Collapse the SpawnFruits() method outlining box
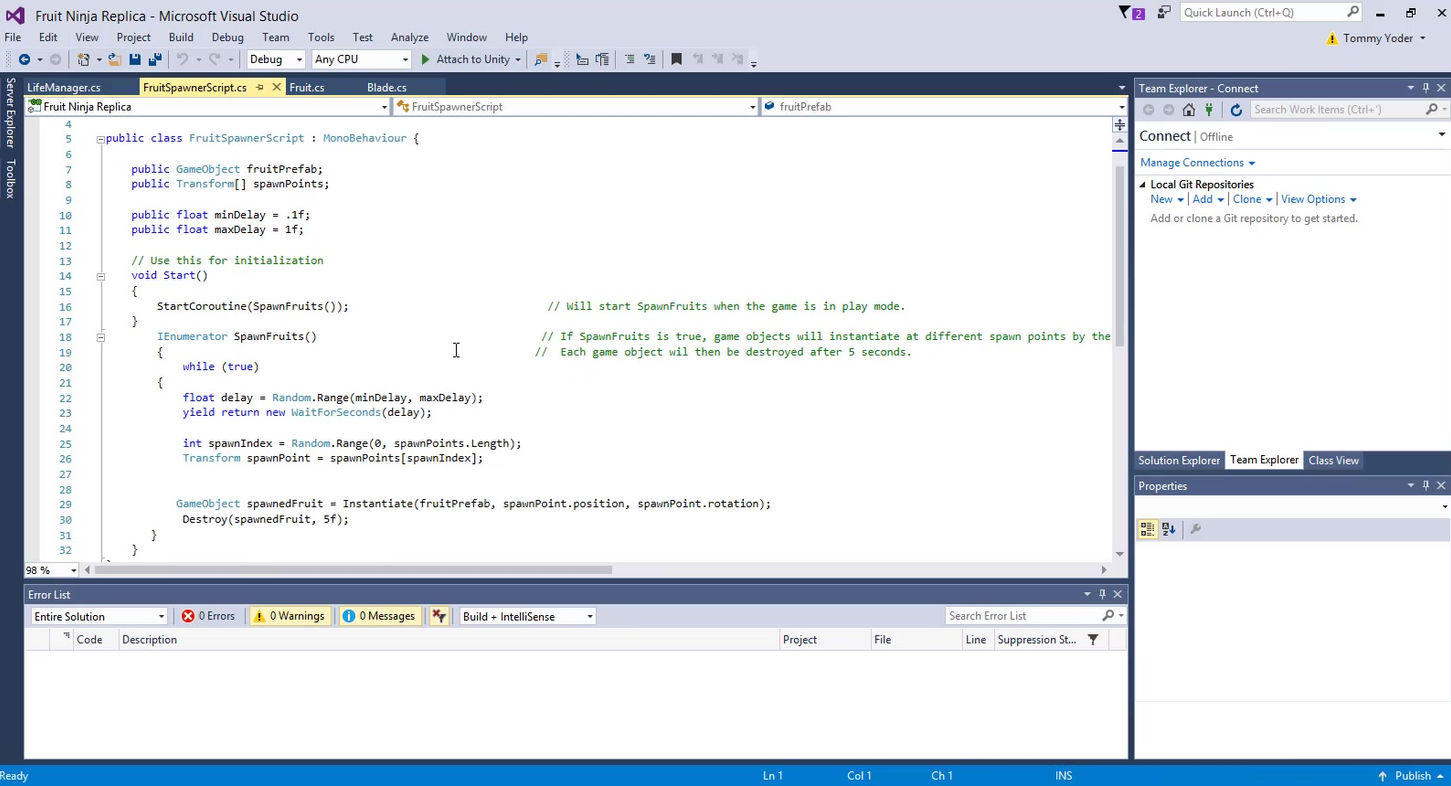The image size is (1451, 786). [x=100, y=338]
